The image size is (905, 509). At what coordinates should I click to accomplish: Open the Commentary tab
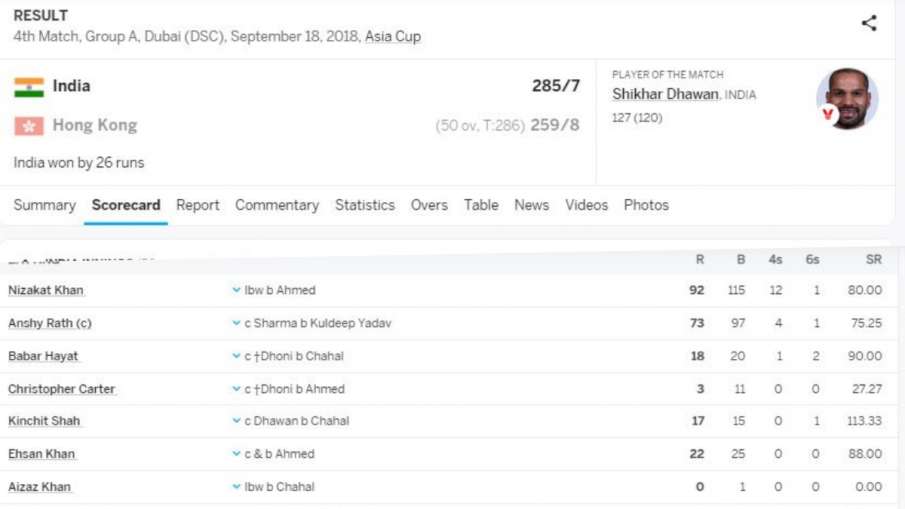coord(277,205)
